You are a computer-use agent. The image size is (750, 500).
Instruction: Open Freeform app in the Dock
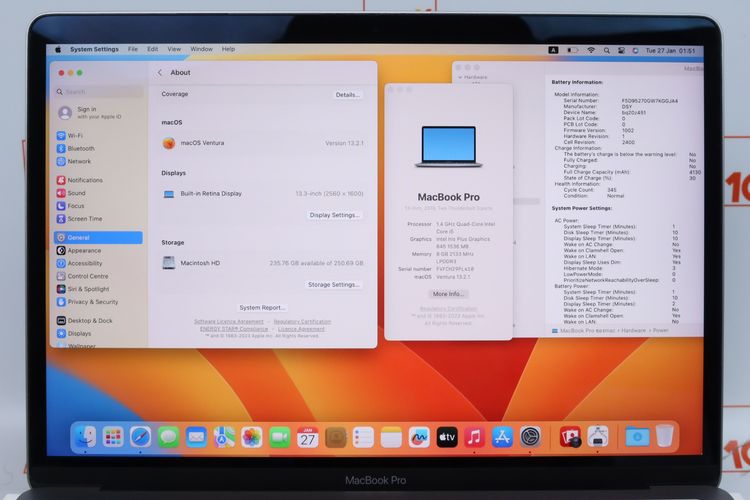tap(419, 436)
